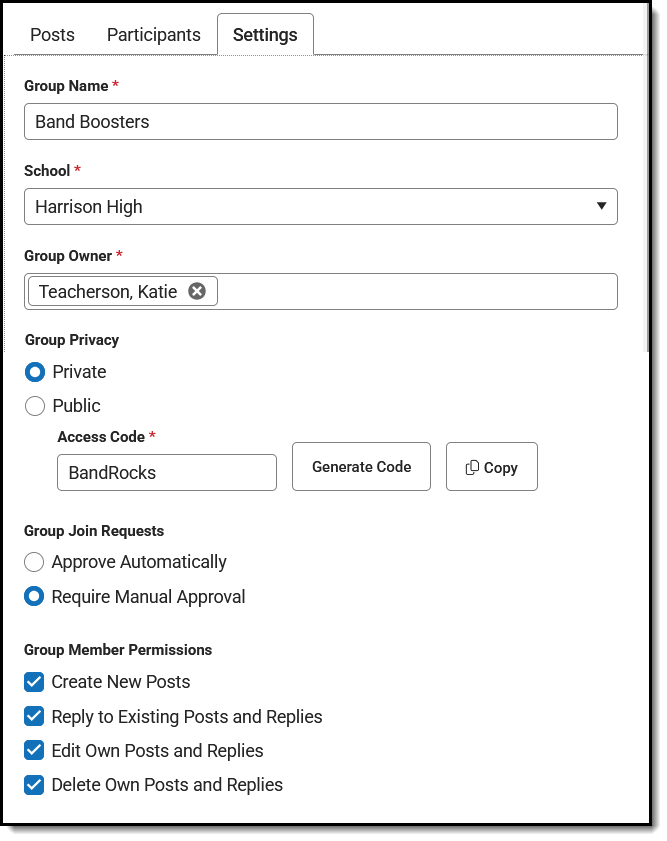Uncheck Delete Own Posts and Replies
The image size is (667, 841).
(x=34, y=785)
